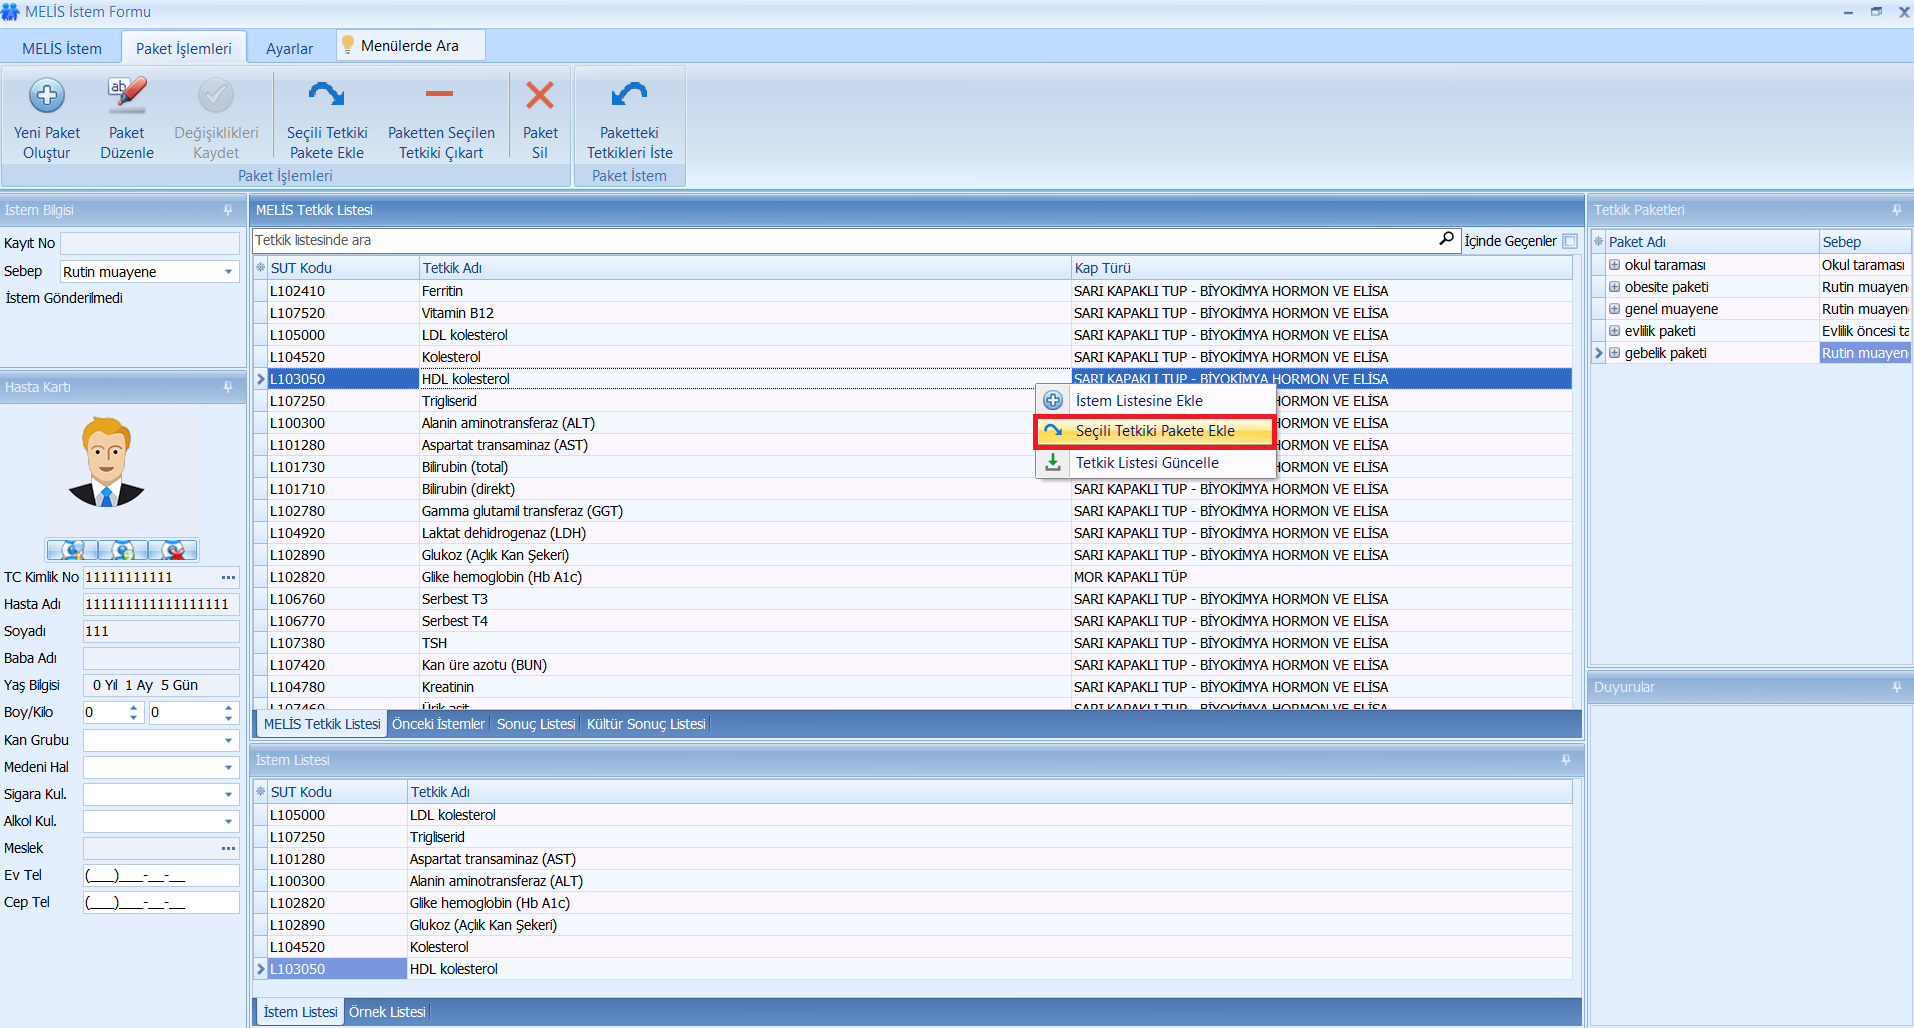
Task: Sort by SUT Kodu column in Tetkik Listesi
Action: click(x=343, y=268)
